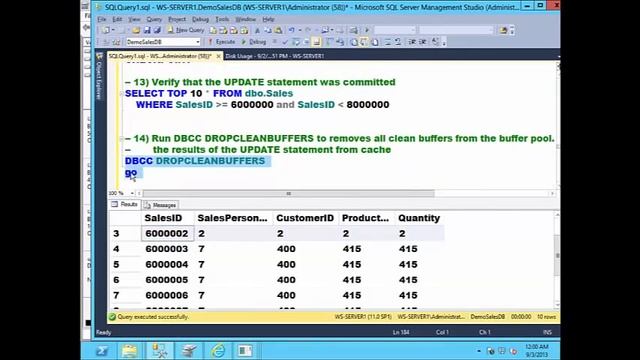The width and height of the screenshot is (640, 360).
Task: Open the Query menu
Action: (x=154, y=19)
